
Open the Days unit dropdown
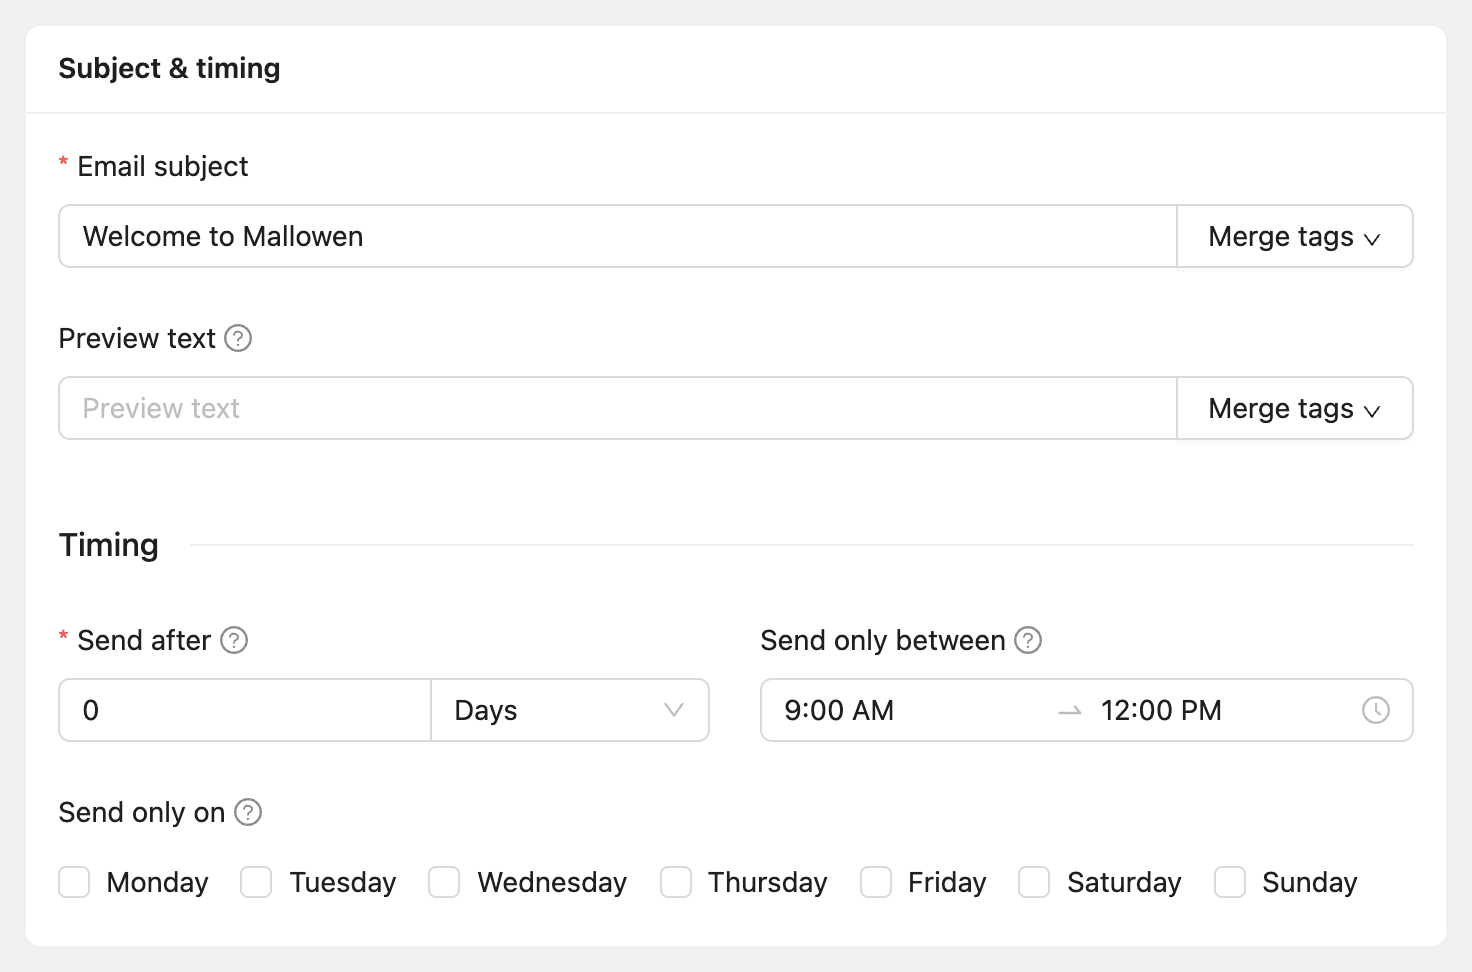click(570, 710)
